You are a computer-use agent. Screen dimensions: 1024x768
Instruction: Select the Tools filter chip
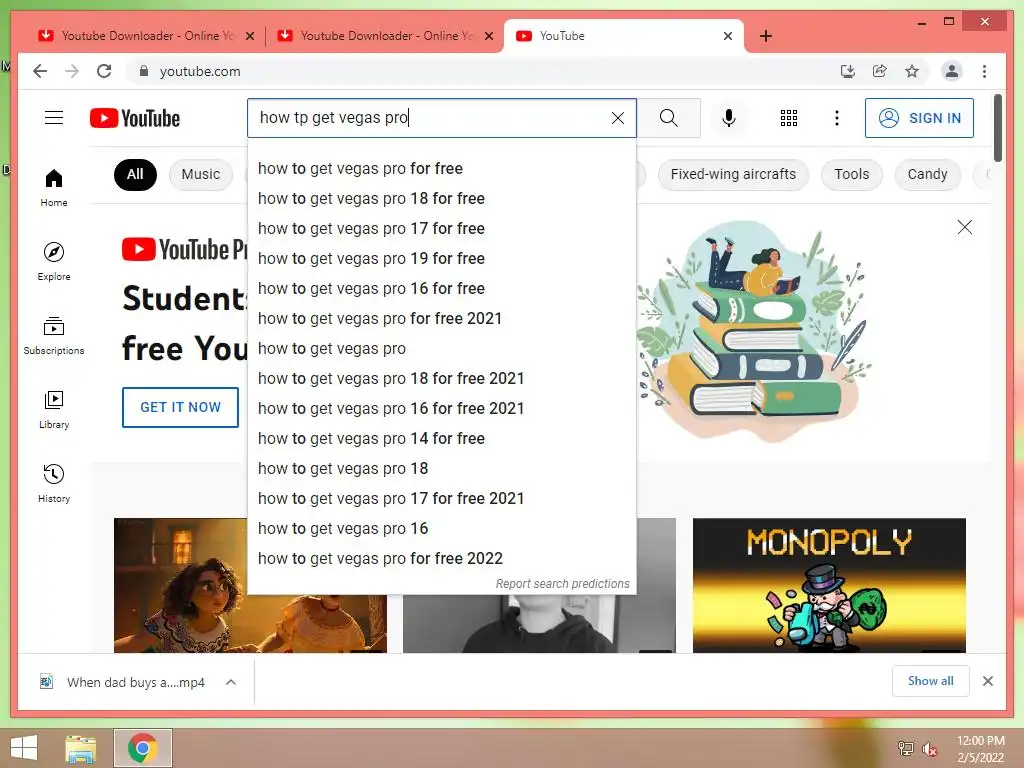point(852,174)
